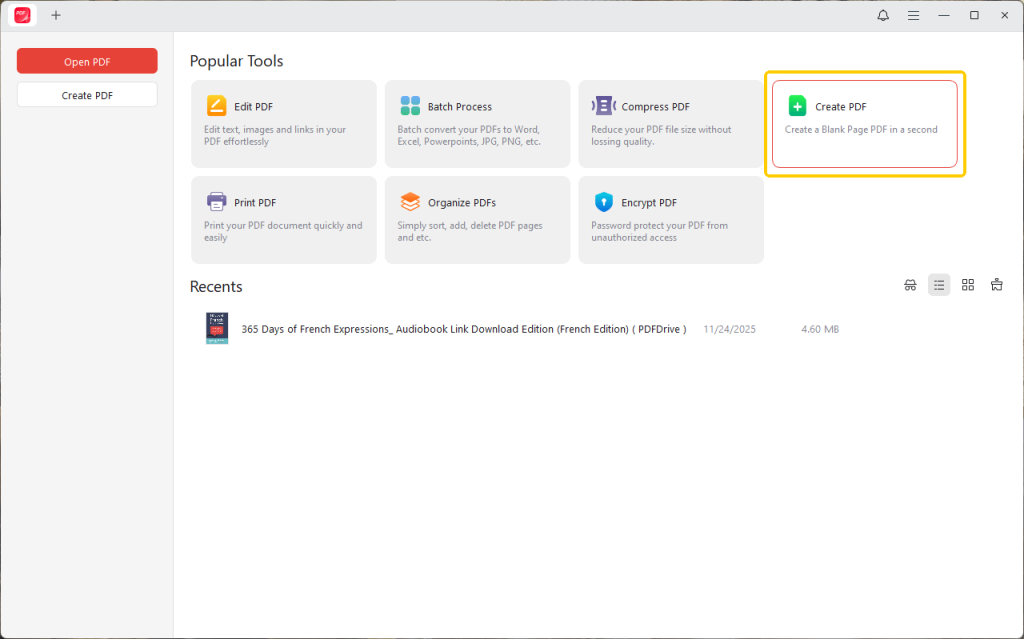Open a new tab with the plus button
1024x639 pixels.
[56, 15]
